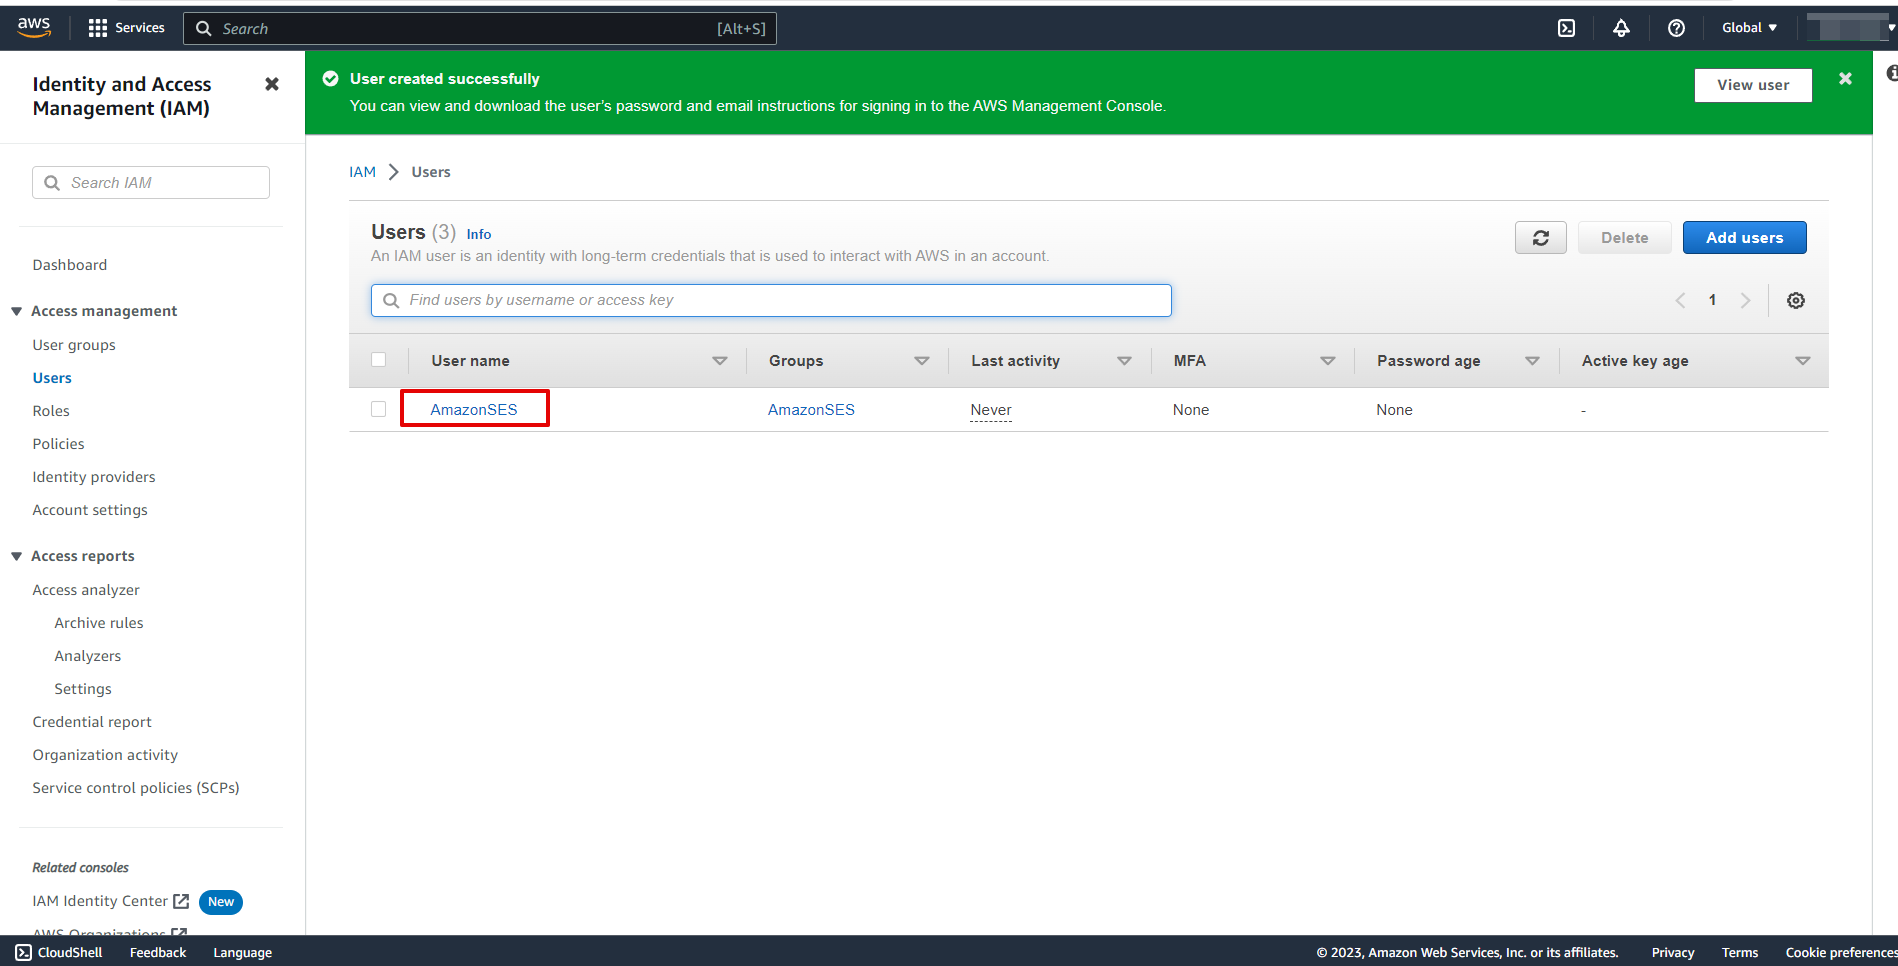Focus the top AWS Search bar
This screenshot has height=966, width=1898.
tap(480, 28)
